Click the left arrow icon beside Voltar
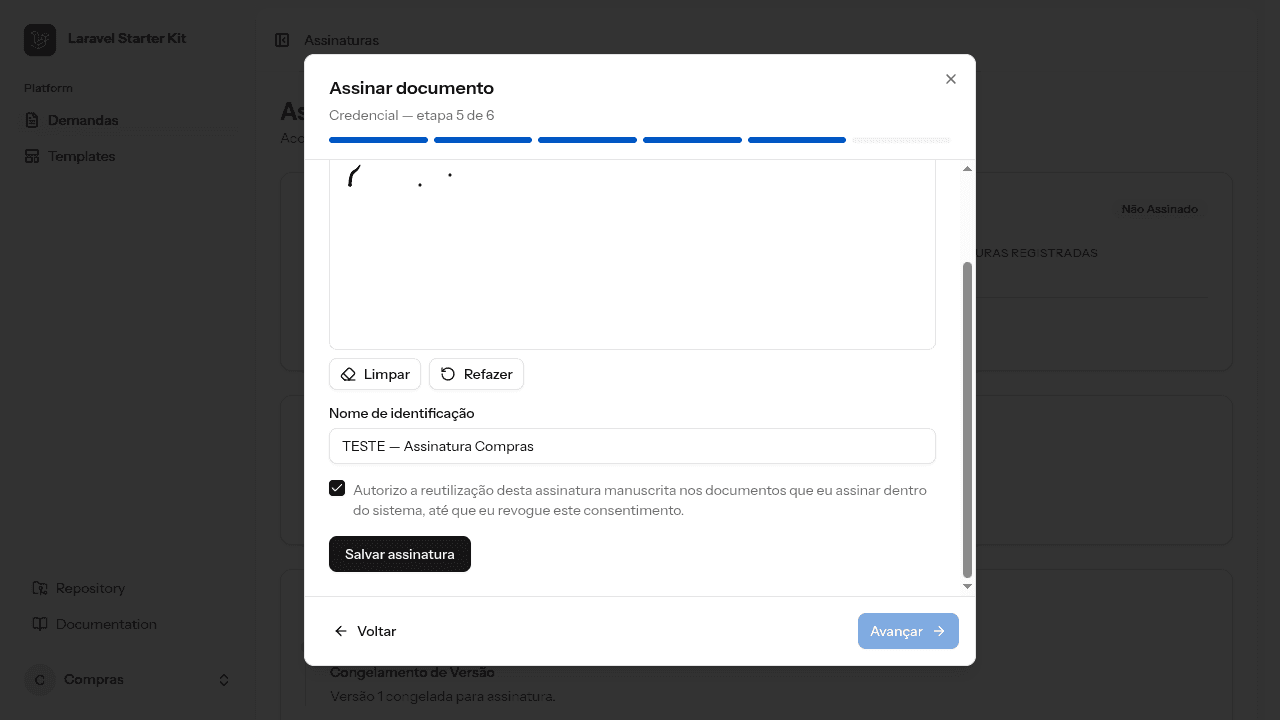Image resolution: width=1280 pixels, height=720 pixels. tap(341, 631)
